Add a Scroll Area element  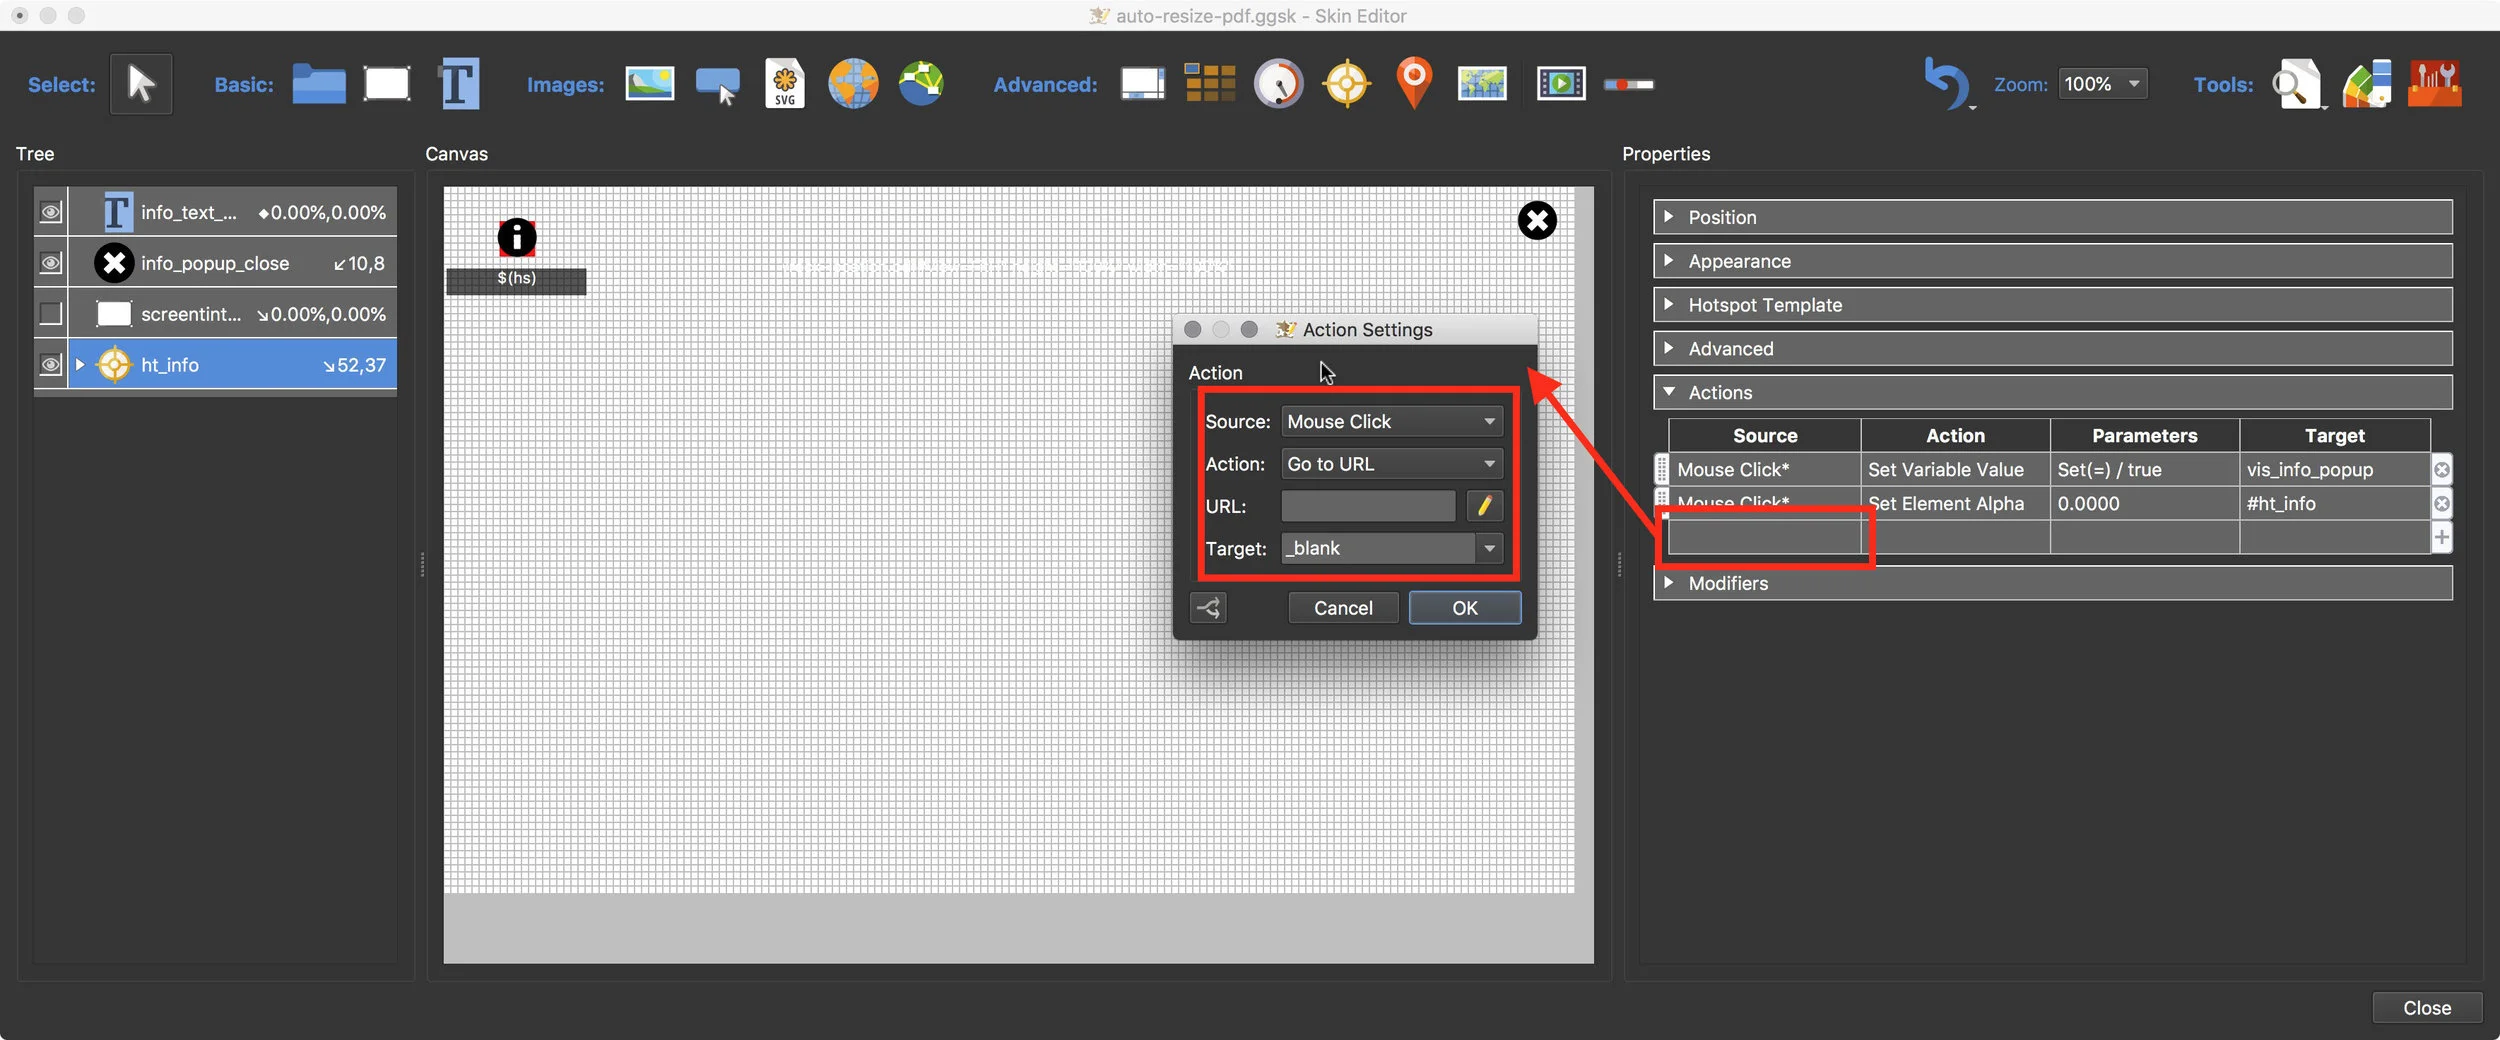pyautogui.click(x=1143, y=84)
